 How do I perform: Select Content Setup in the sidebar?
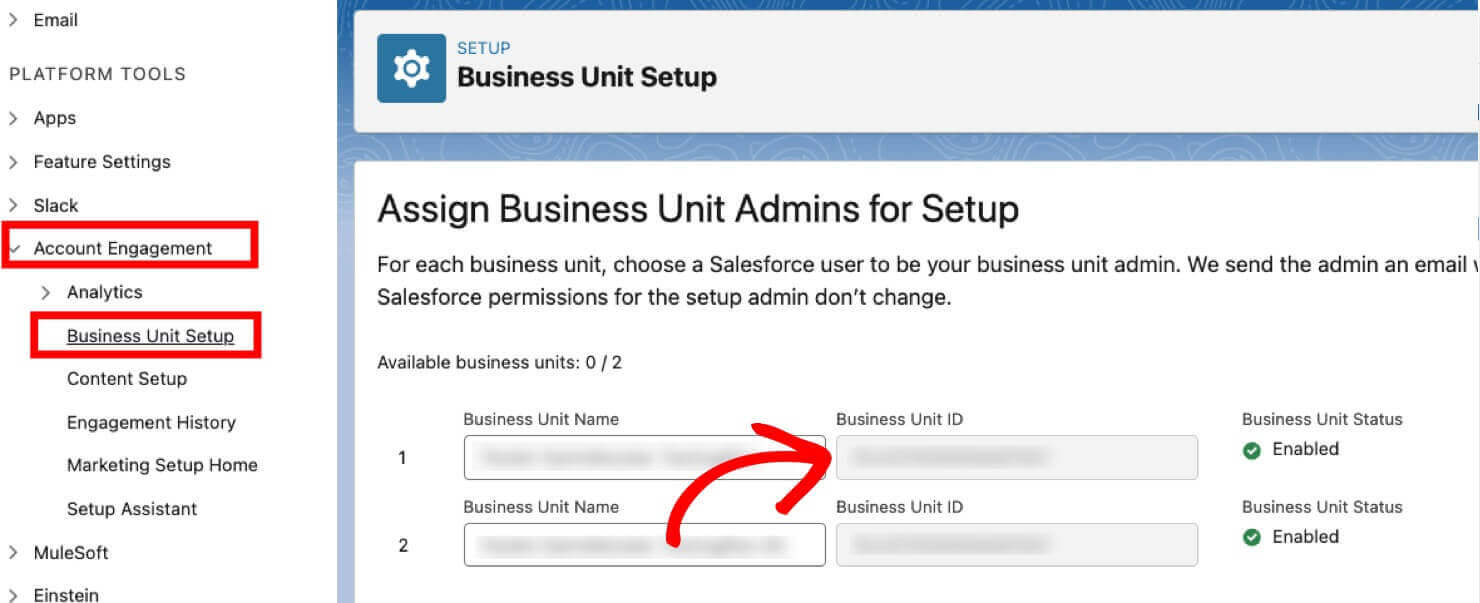point(127,379)
